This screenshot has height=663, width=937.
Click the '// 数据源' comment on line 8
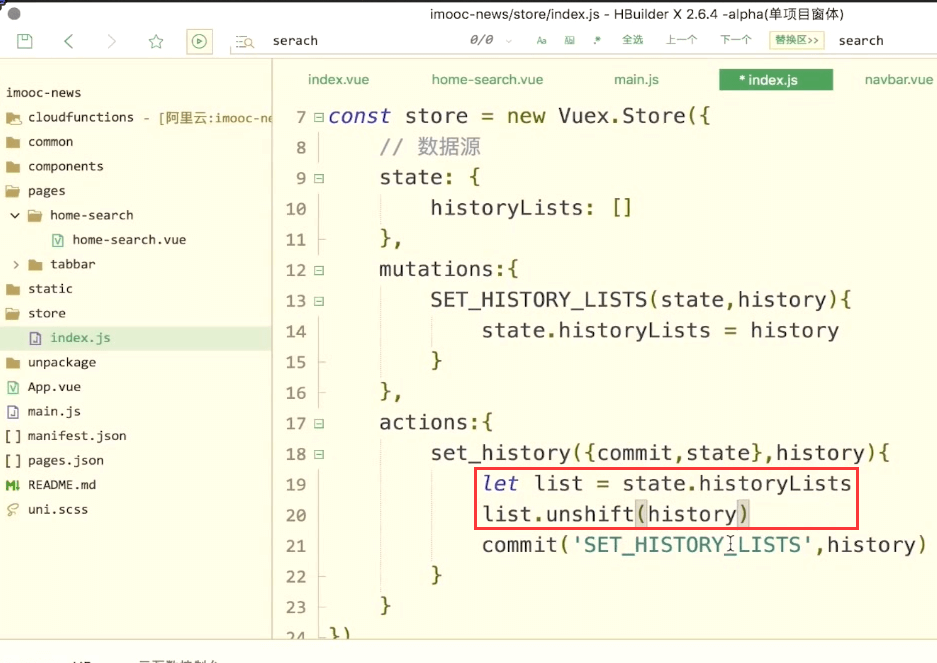[430, 146]
